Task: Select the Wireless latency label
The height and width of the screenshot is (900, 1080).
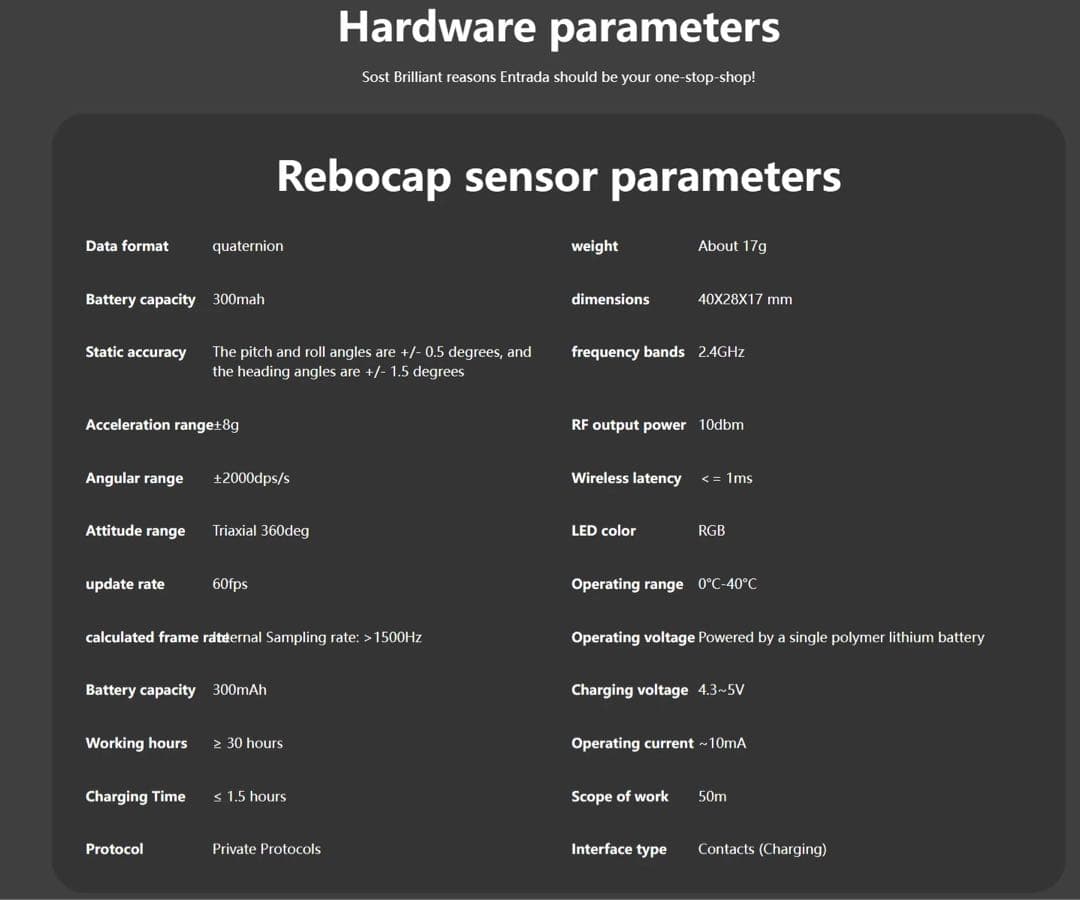Action: coord(626,478)
